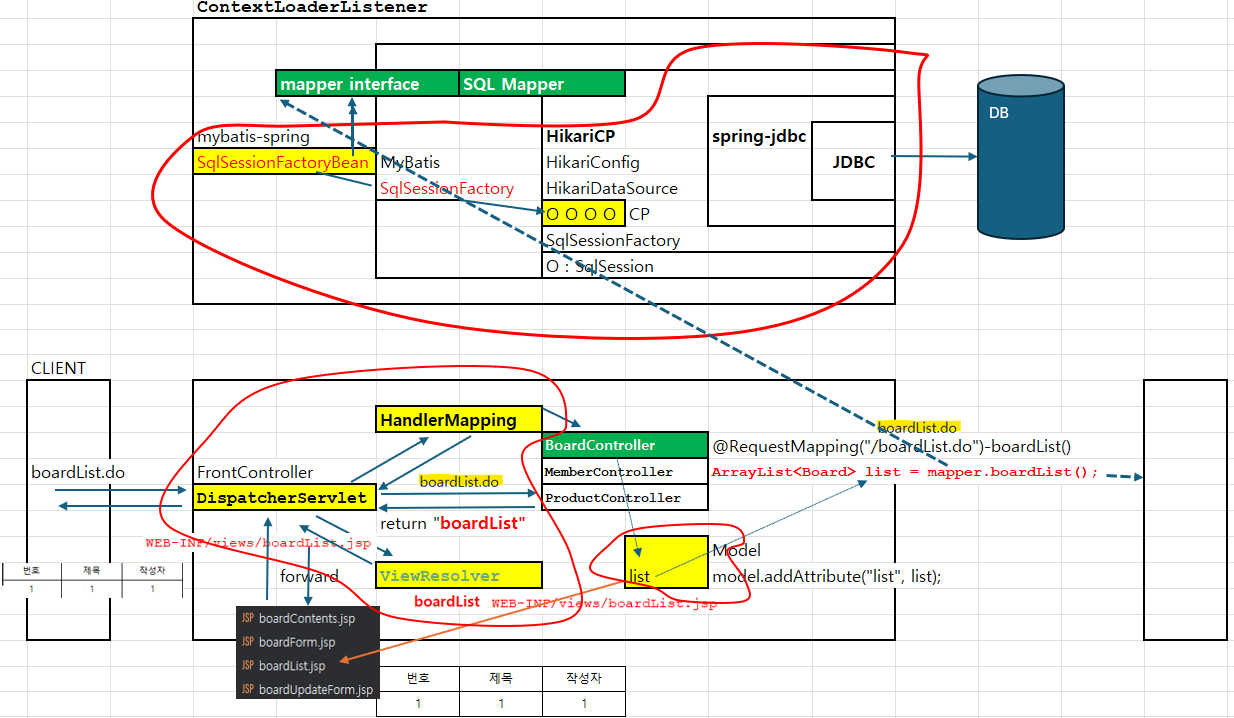Click the ContextLoaderListener title text
Viewport: 1234px width, 718px height.
(312, 7)
